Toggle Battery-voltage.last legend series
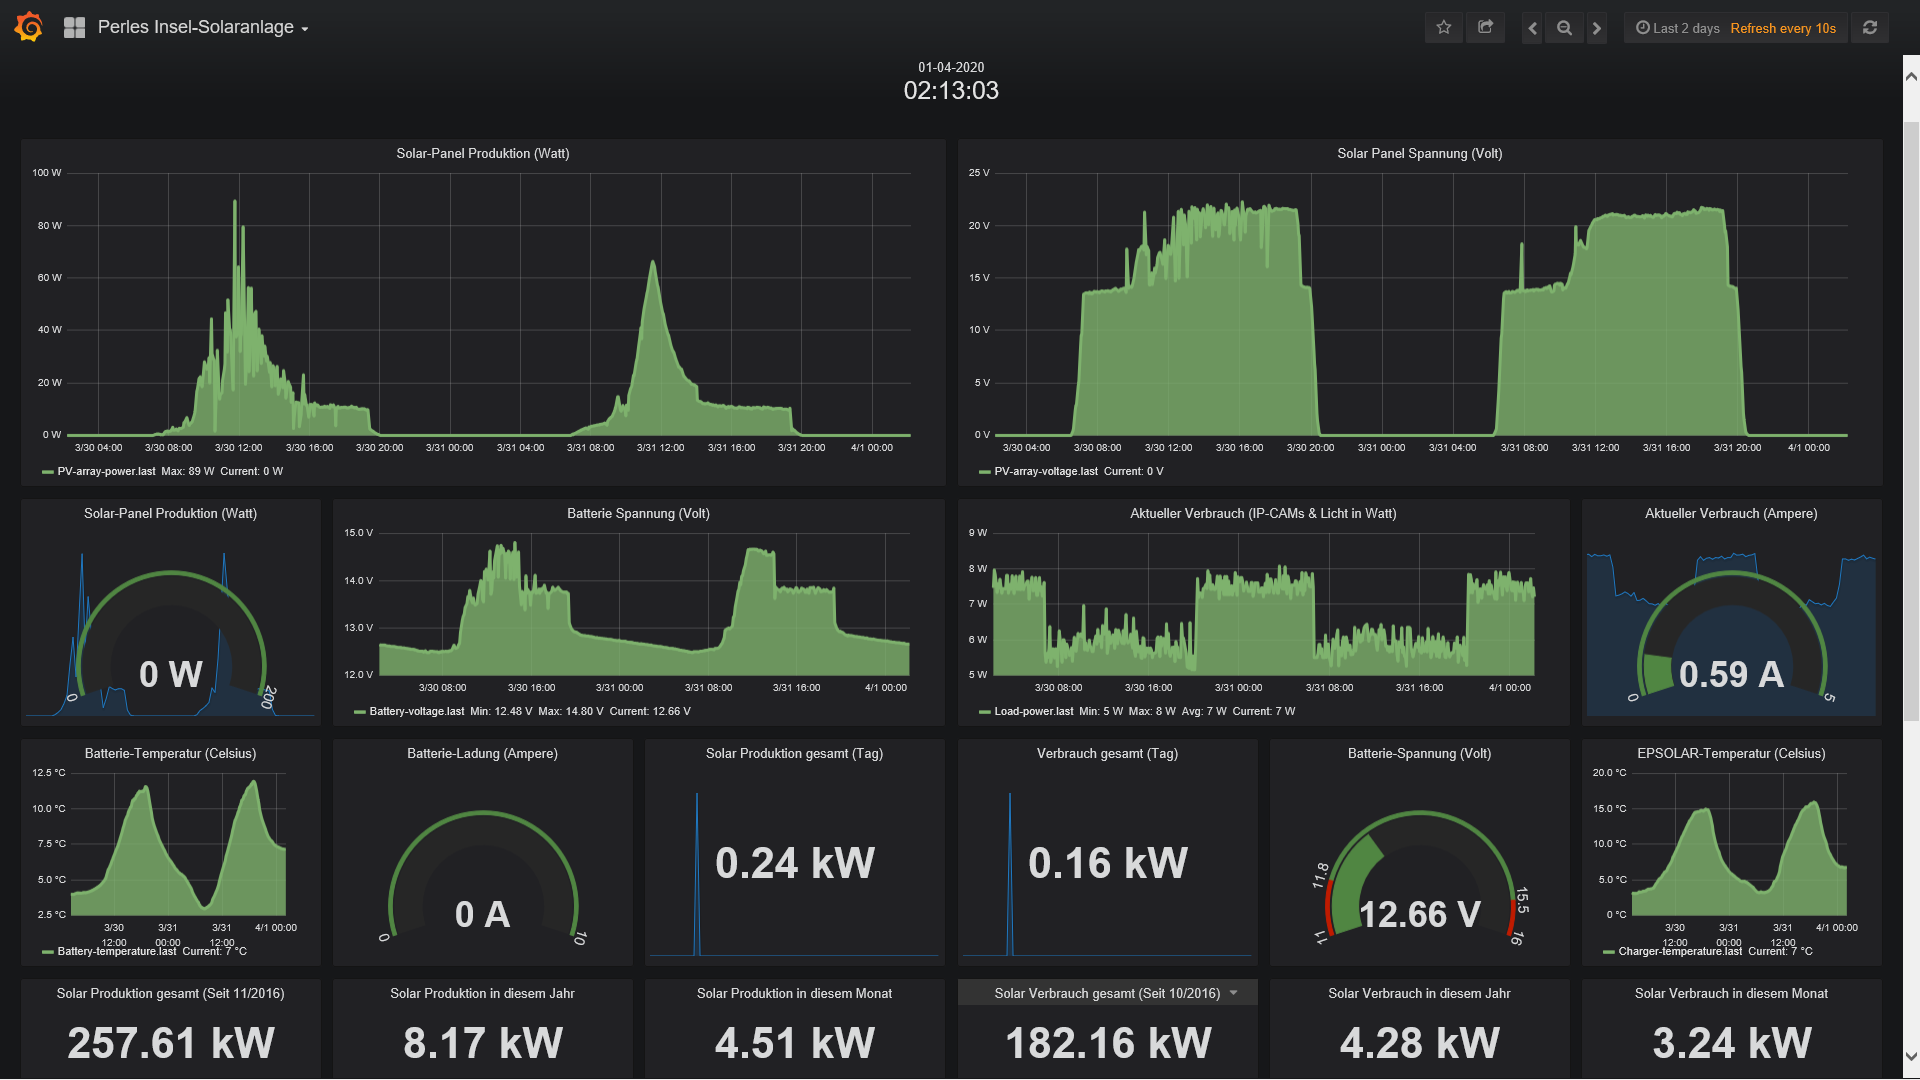Viewport: 1920px width, 1080px height. pos(416,712)
